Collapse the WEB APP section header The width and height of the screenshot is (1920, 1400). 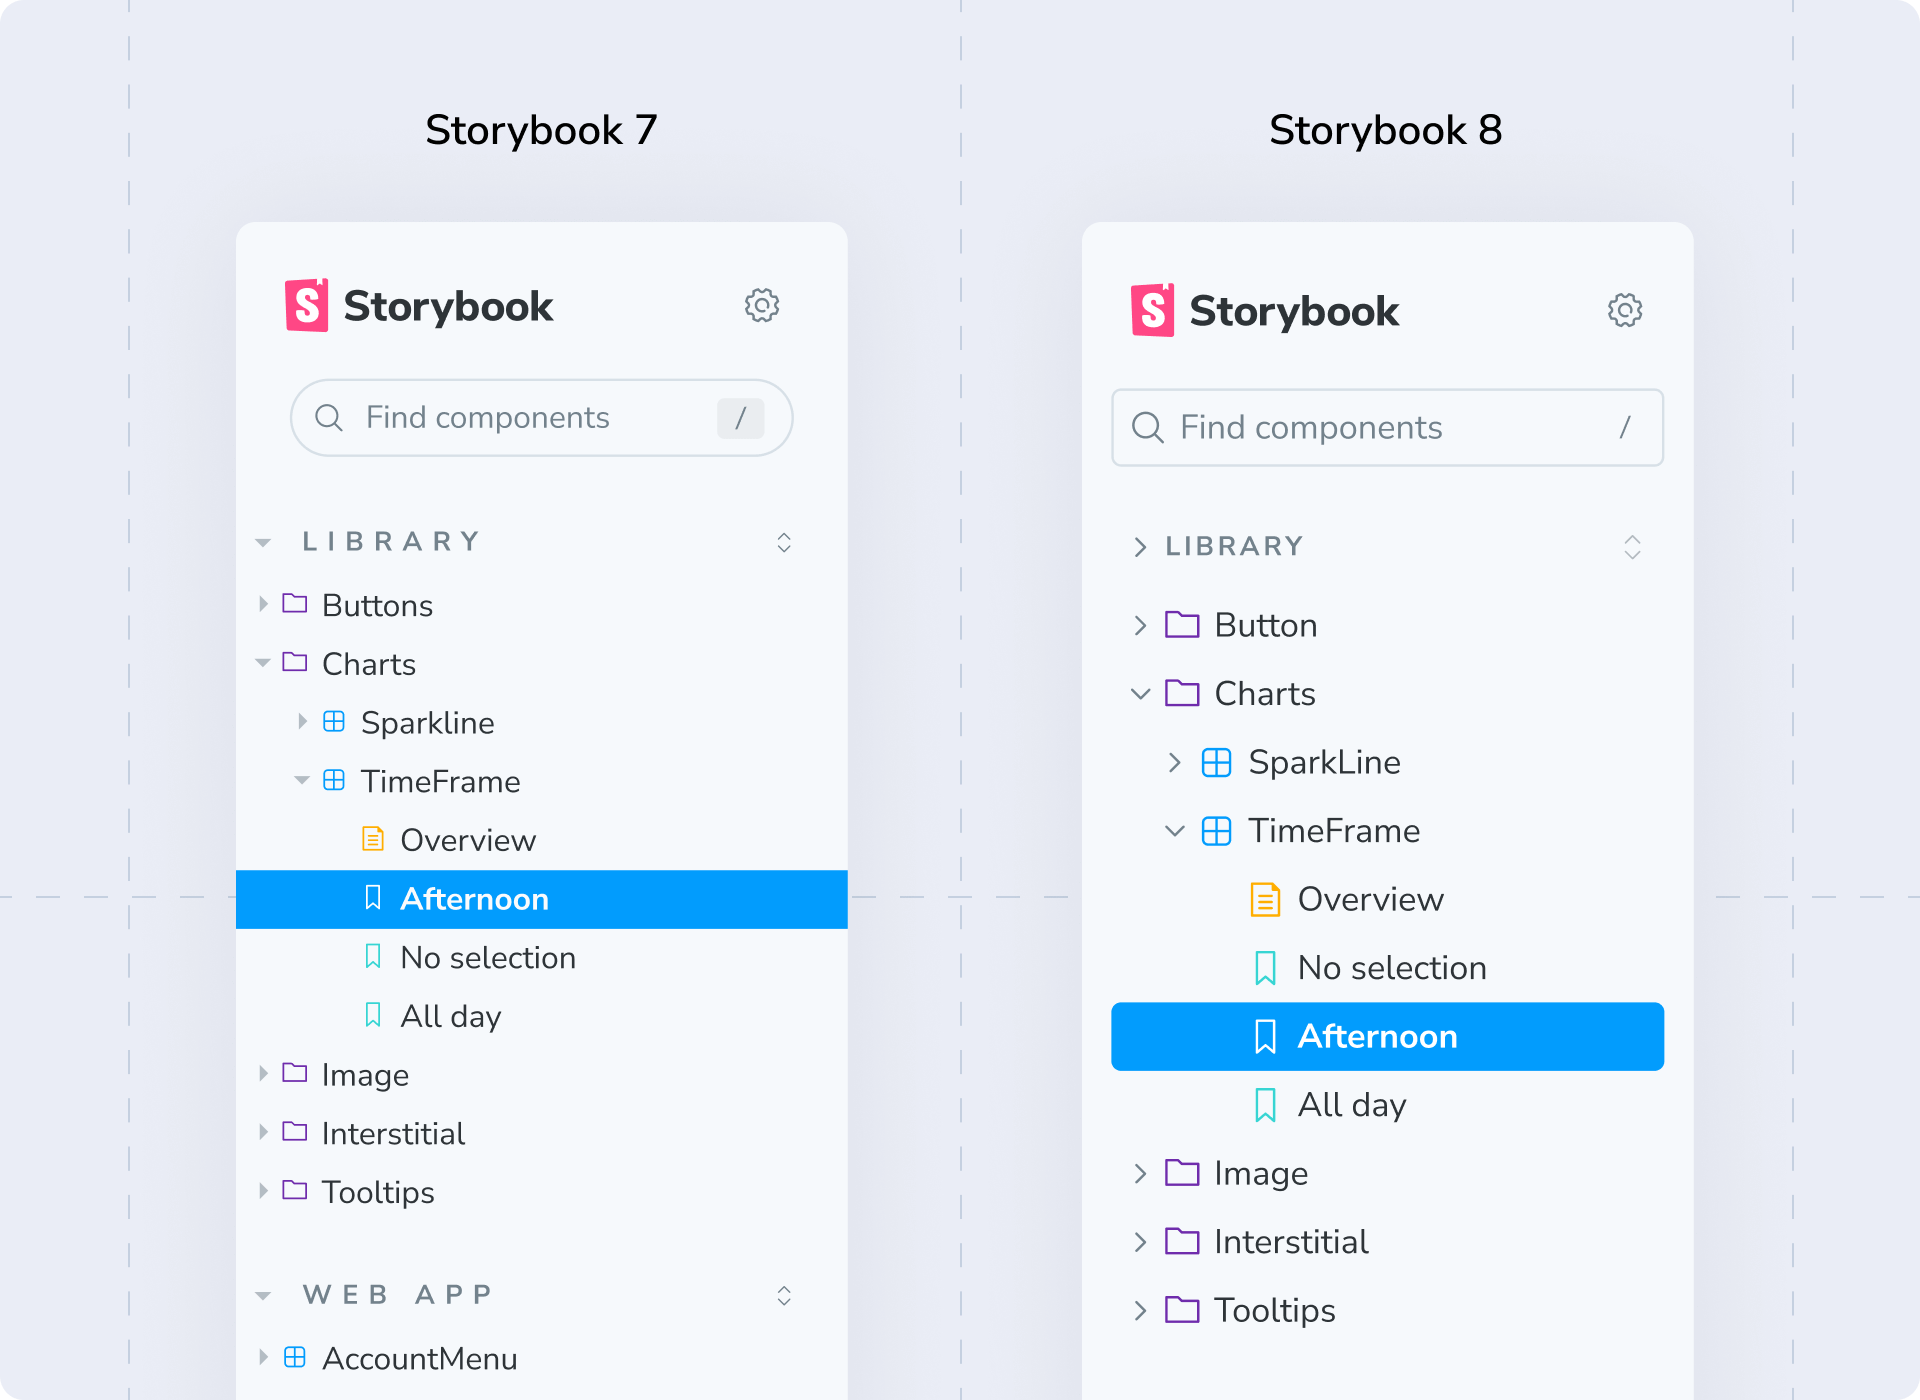[x=262, y=1294]
